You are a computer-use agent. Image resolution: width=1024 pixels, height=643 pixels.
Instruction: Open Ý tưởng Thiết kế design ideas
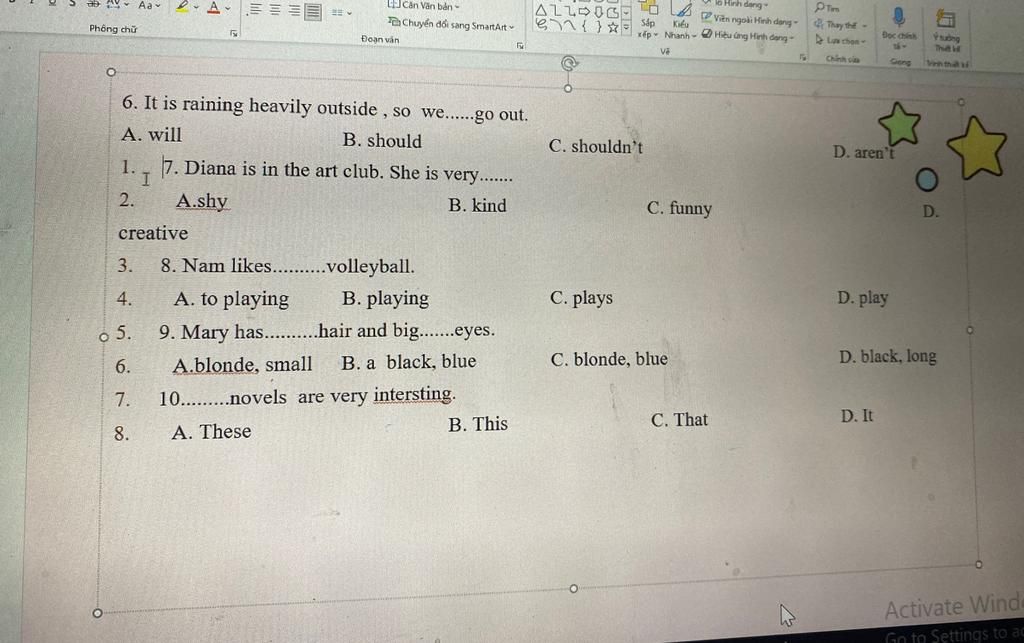pos(946,31)
